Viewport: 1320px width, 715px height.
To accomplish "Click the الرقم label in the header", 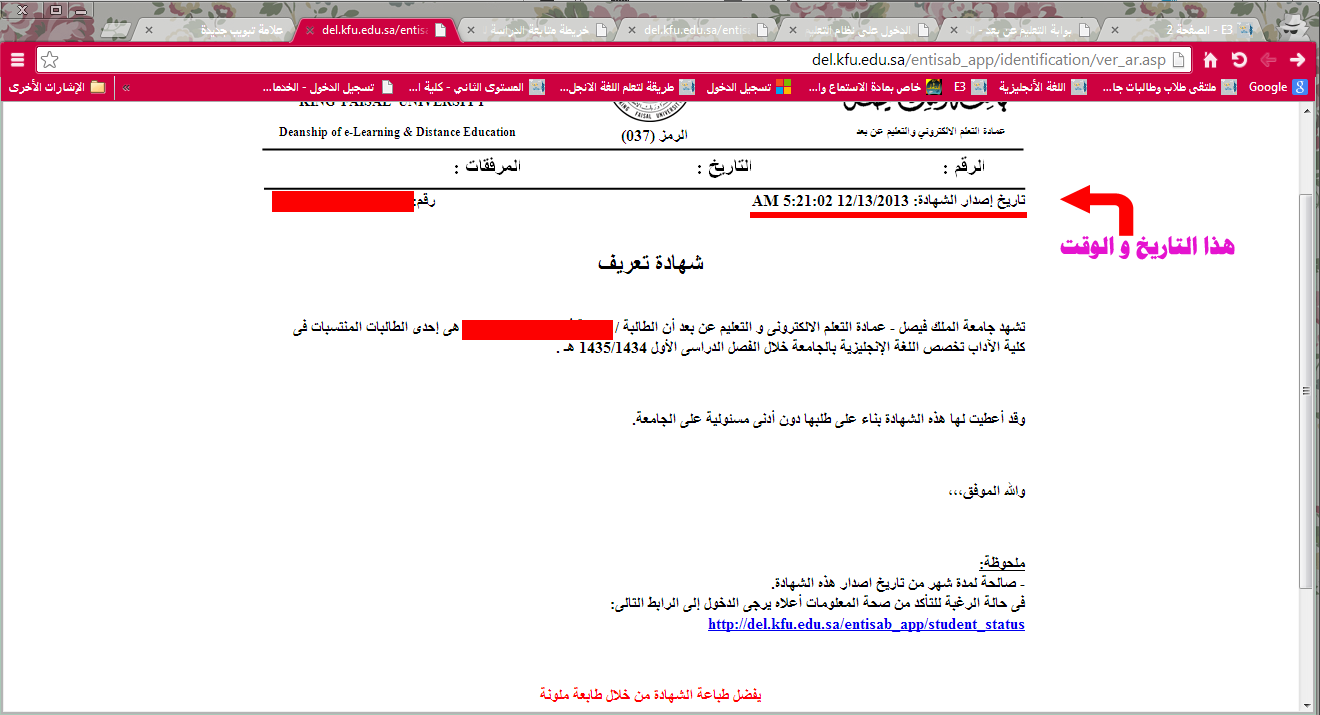I will click(963, 166).
